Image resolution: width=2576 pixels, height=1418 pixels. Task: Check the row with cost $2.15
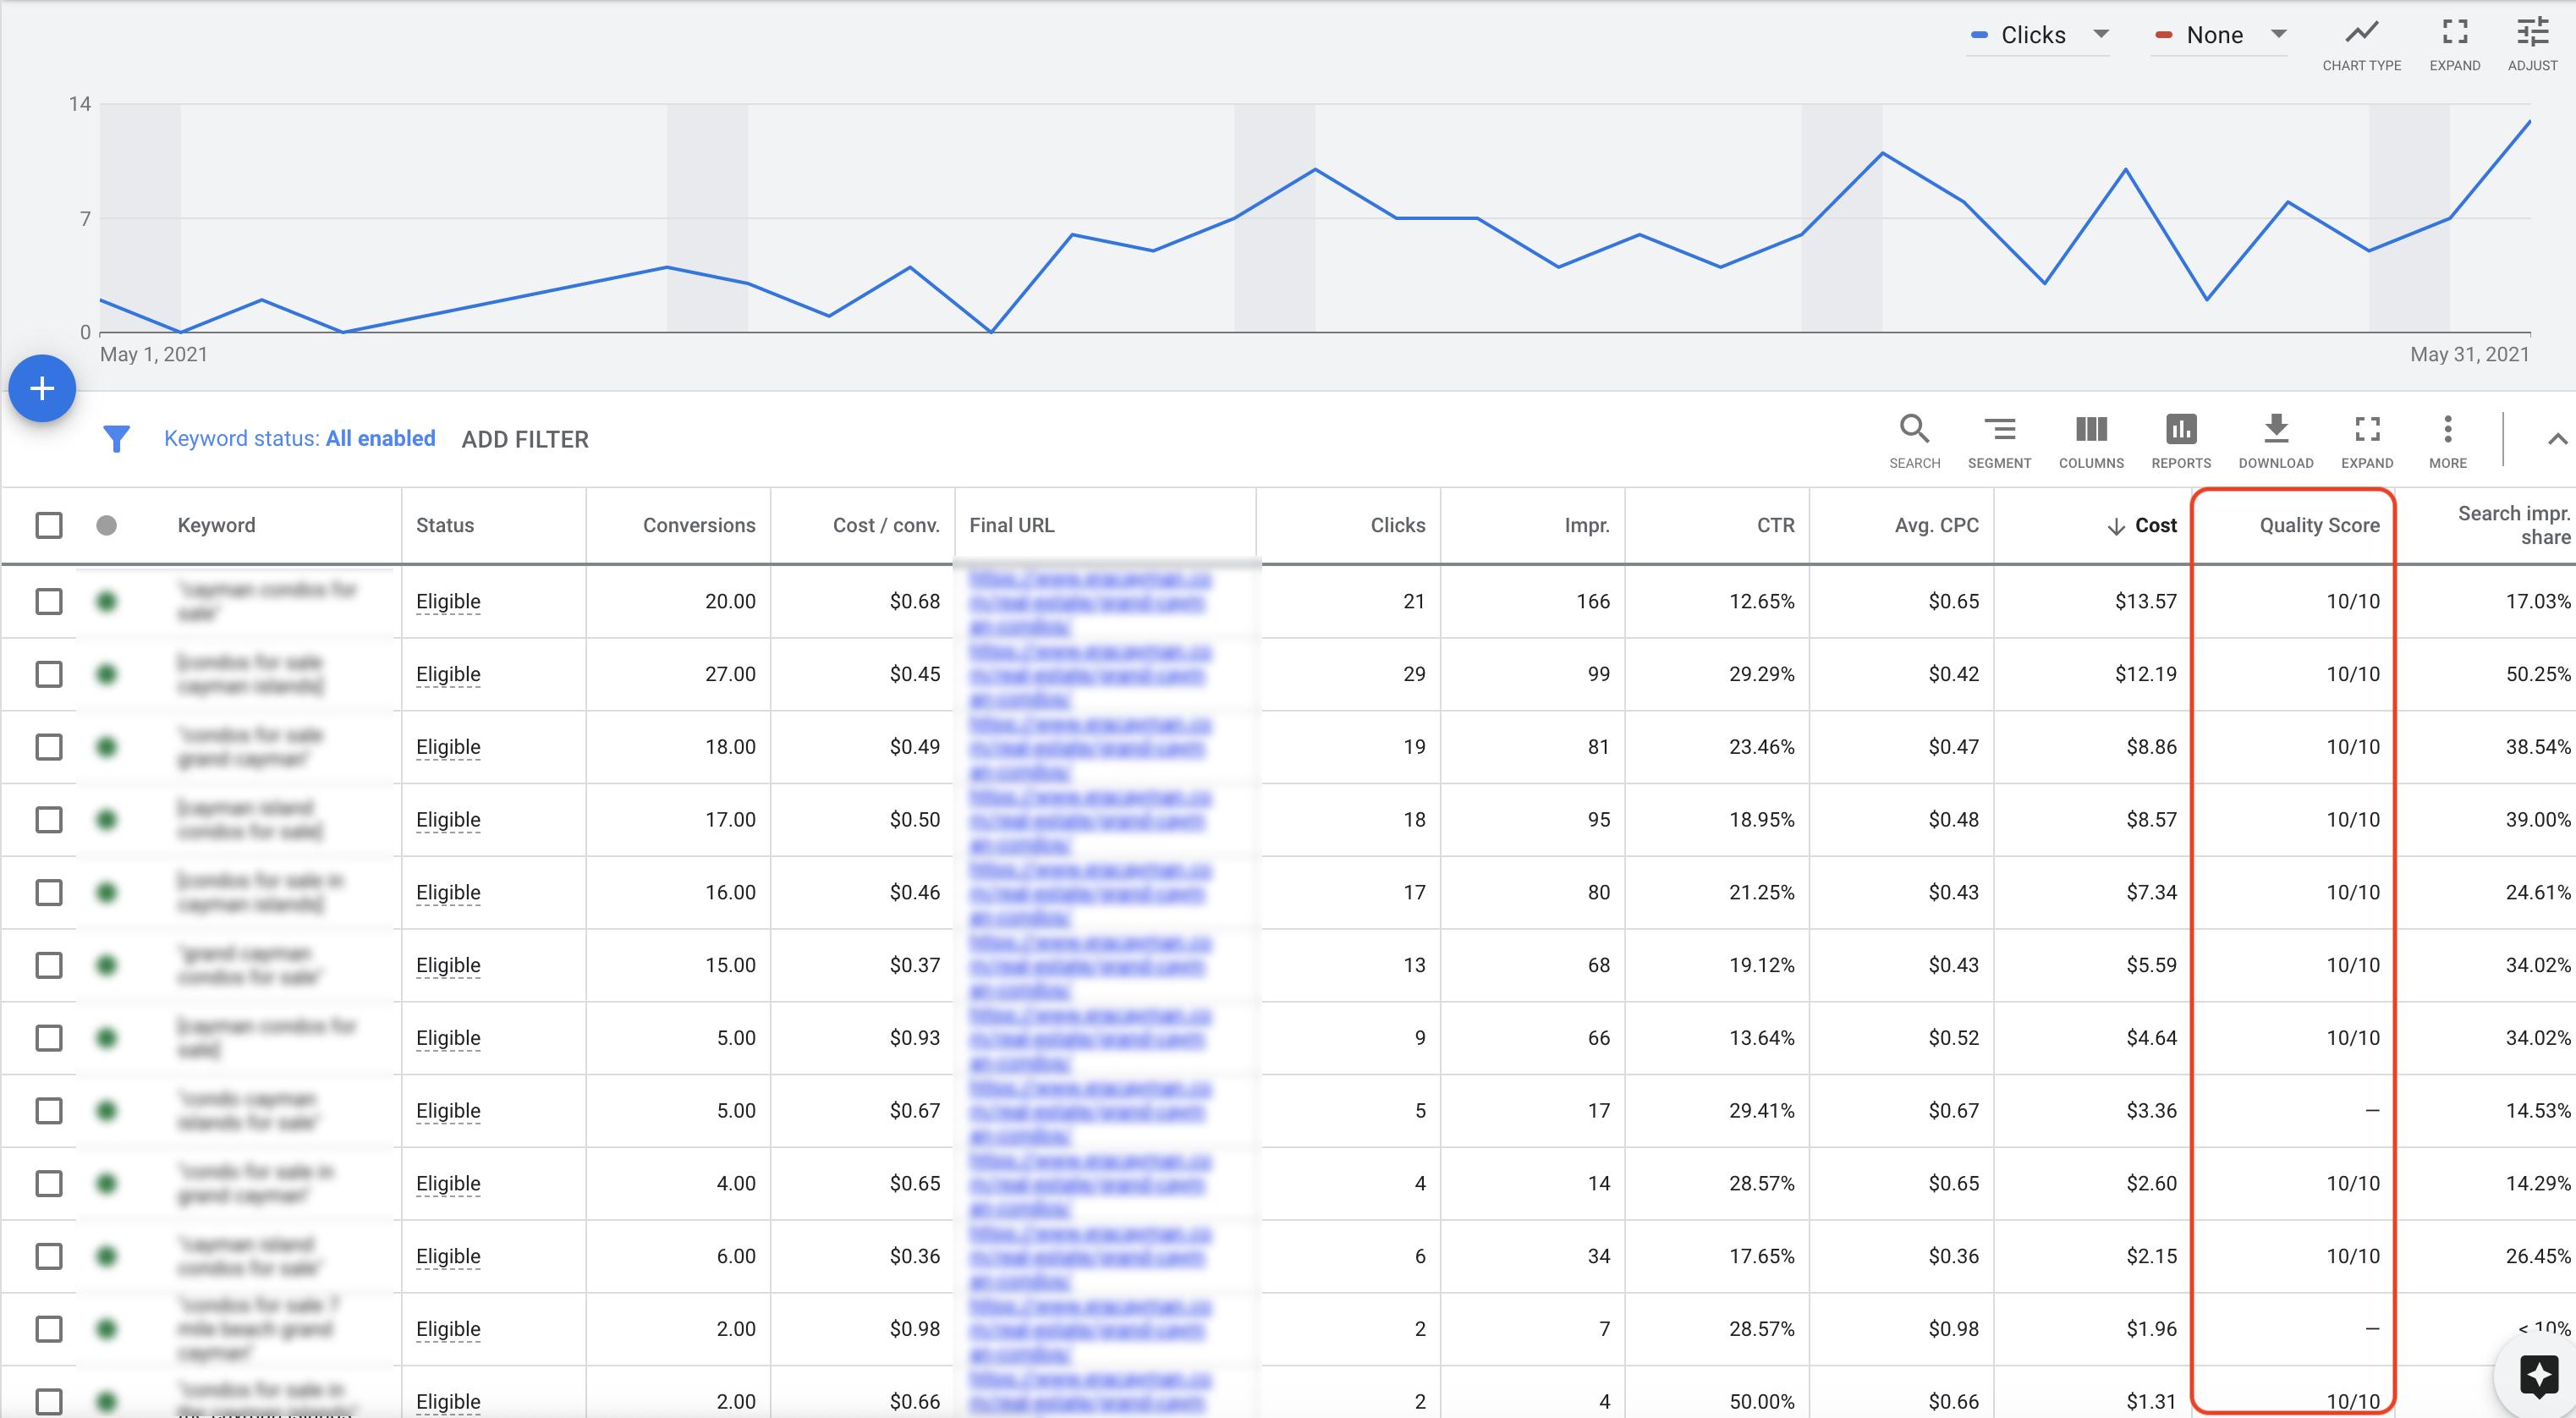49,1256
